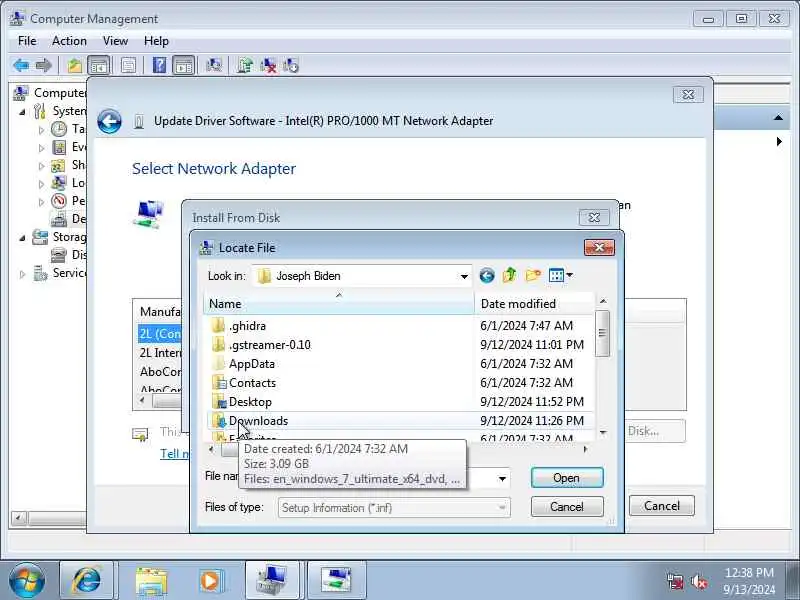Click scroll-right arrow of file list
Screen dimensions: 800x600
[x=585, y=449]
